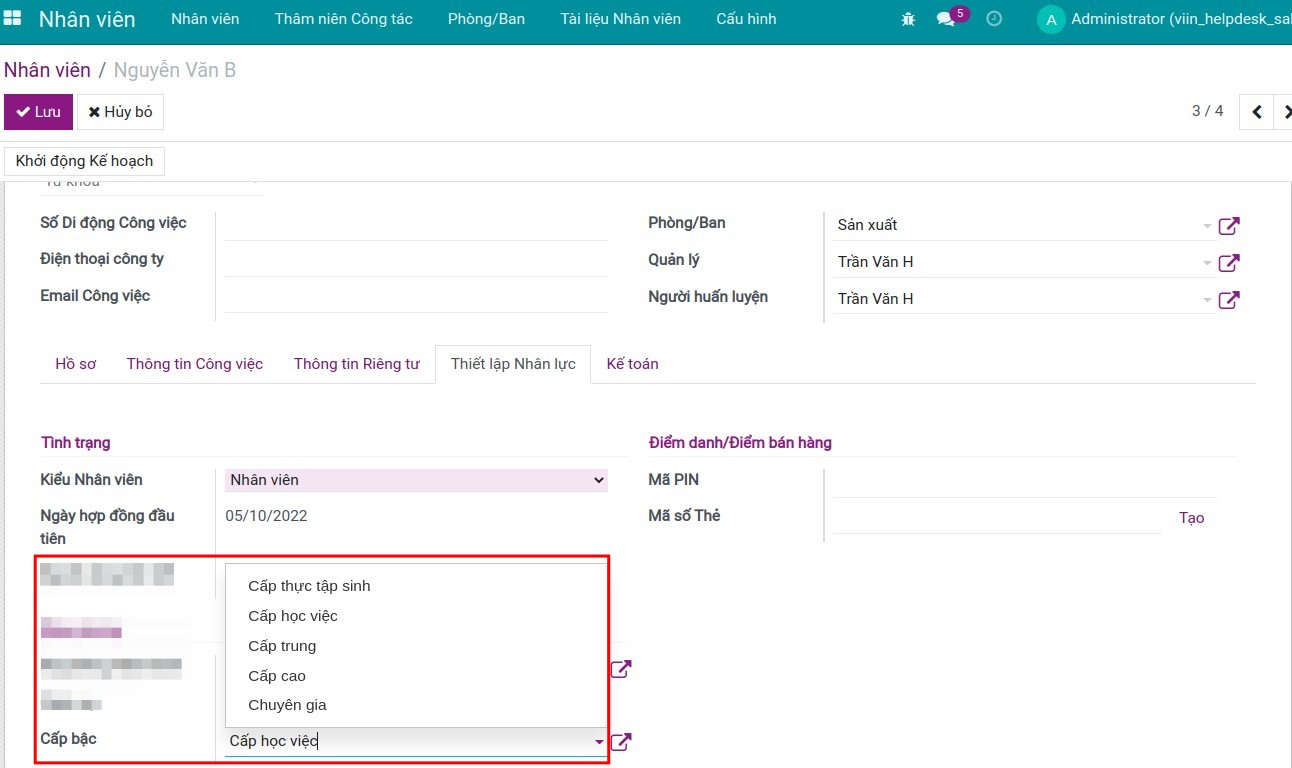Open the conversations message icon
1292x768 pixels.
click(x=945, y=19)
